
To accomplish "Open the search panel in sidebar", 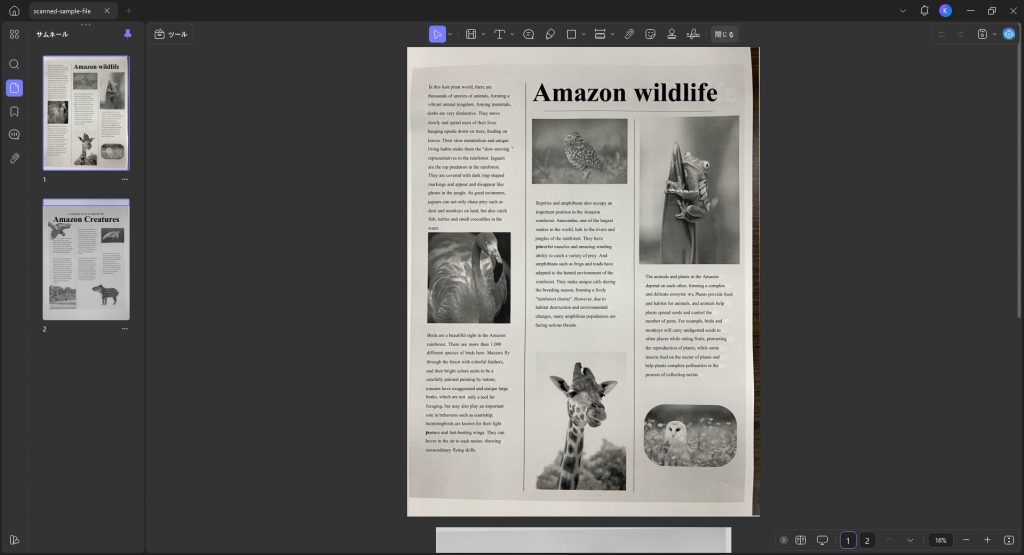I will click(x=14, y=64).
